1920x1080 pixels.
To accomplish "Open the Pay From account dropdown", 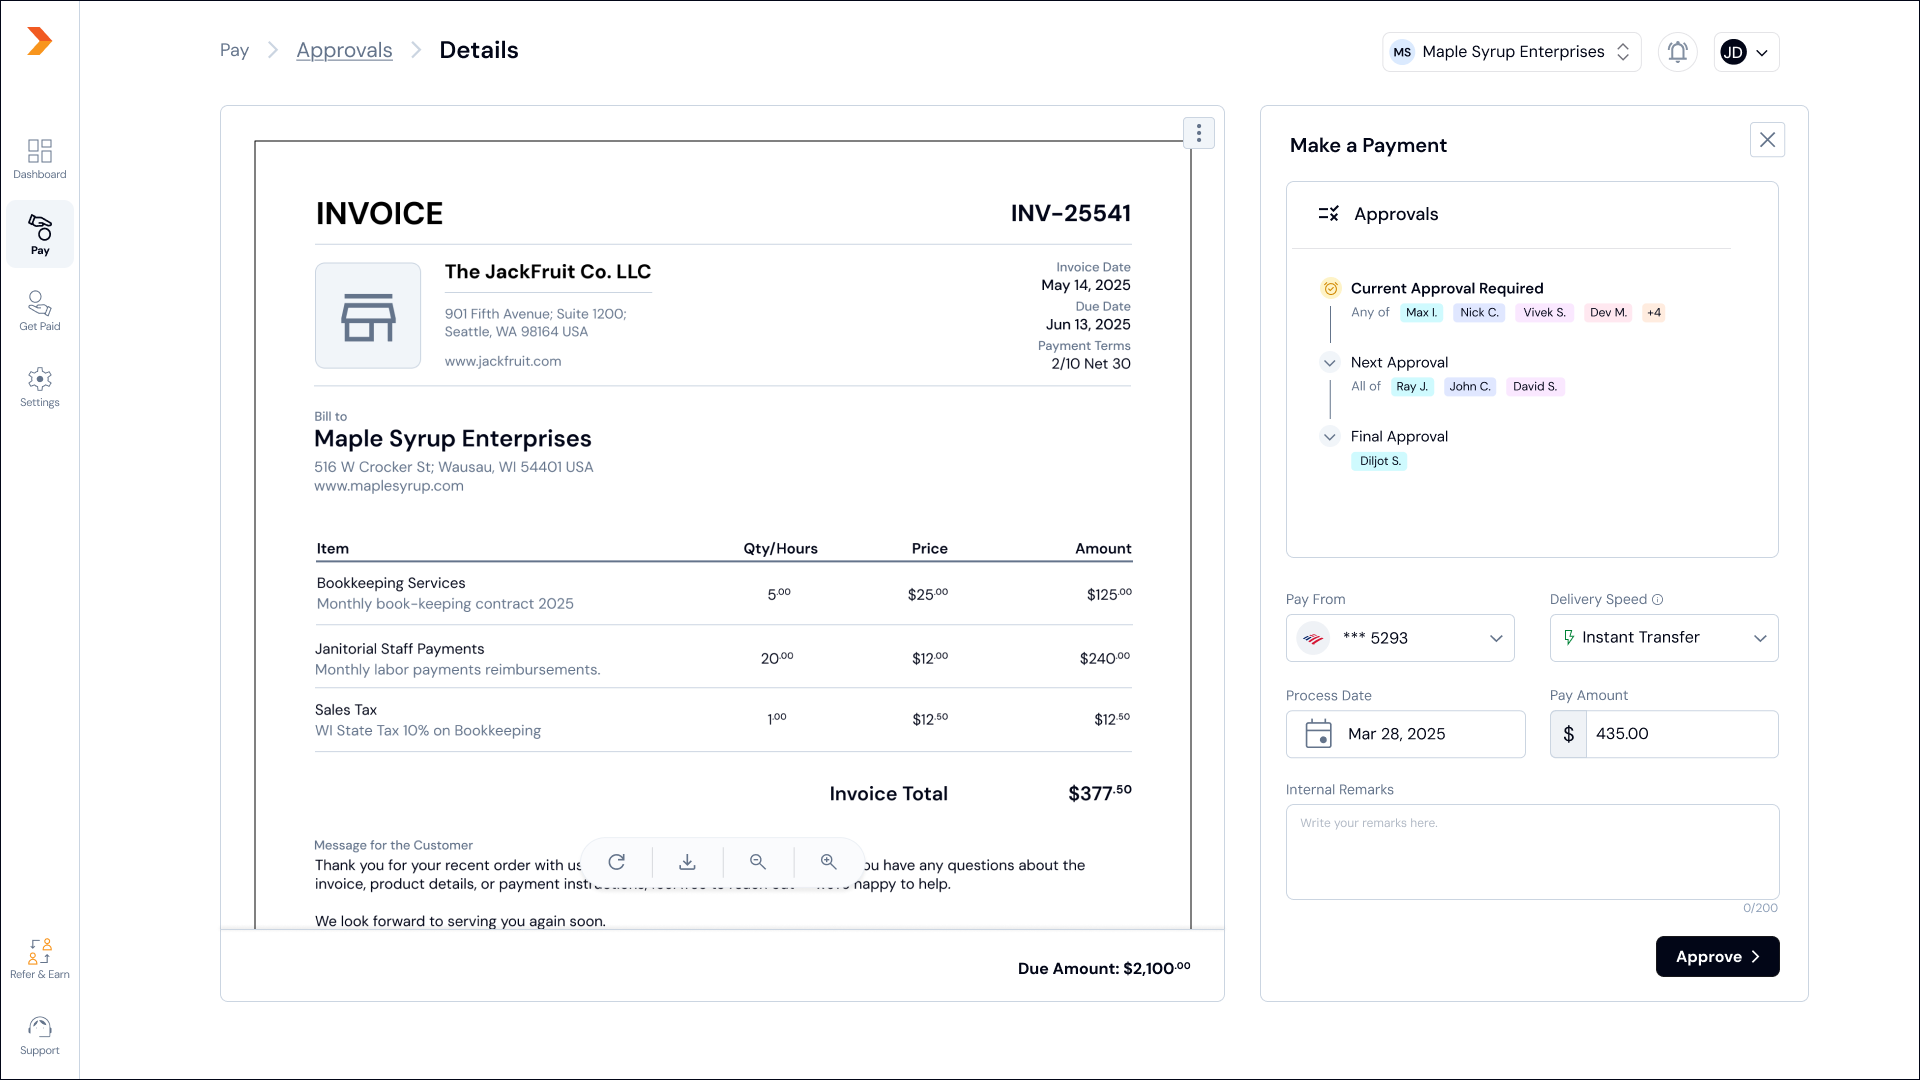I will [1400, 638].
